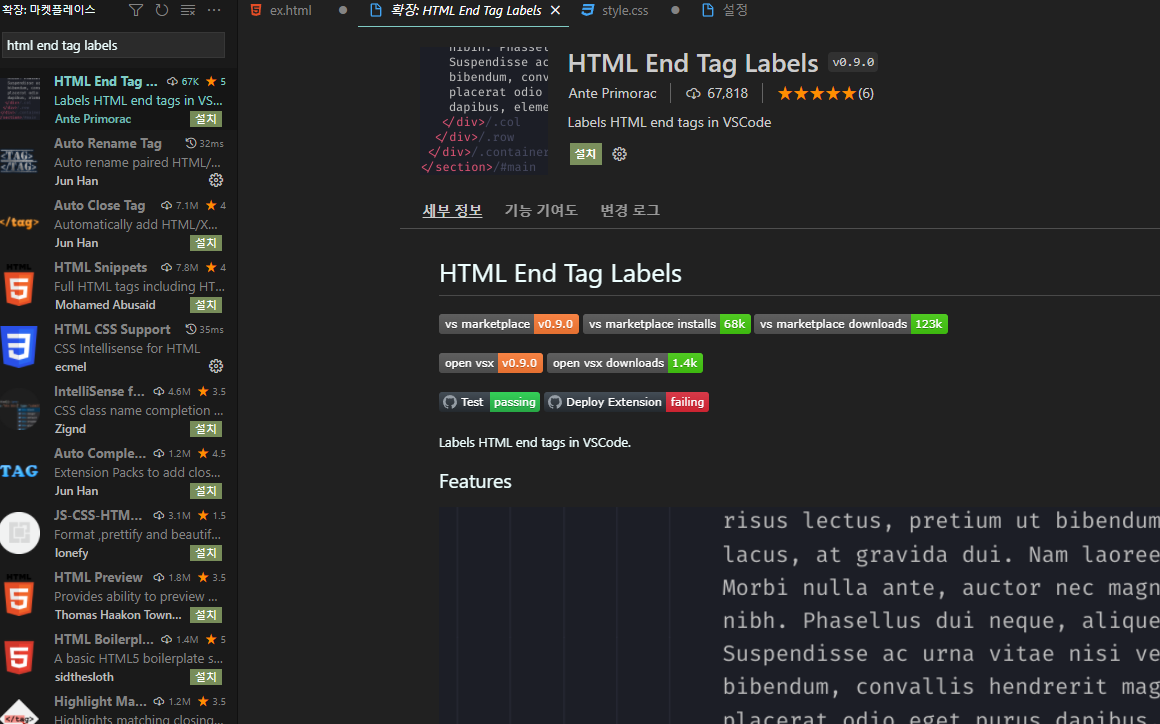This screenshot has height=724, width=1160.
Task: Click the HTML Preview extension icon
Action: coord(19,595)
